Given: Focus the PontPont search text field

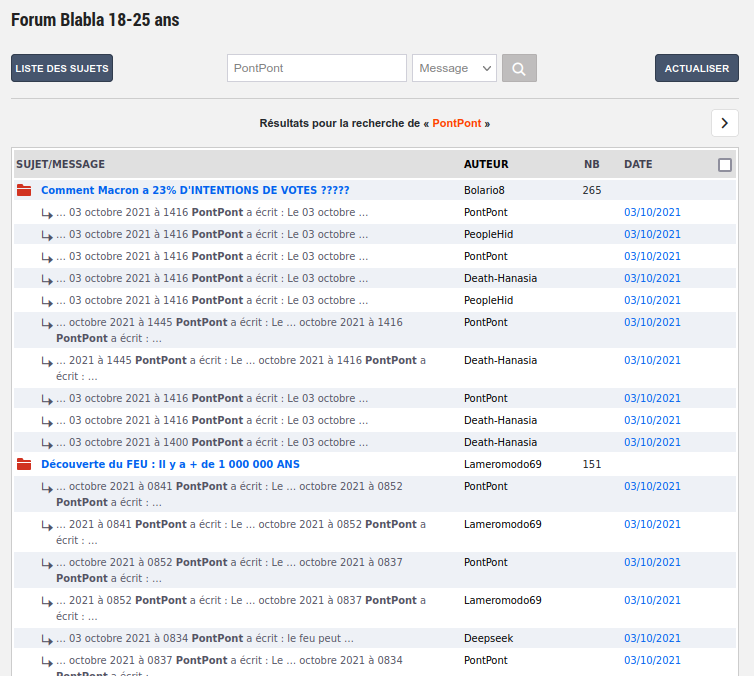Looking at the screenshot, I should 316,68.
